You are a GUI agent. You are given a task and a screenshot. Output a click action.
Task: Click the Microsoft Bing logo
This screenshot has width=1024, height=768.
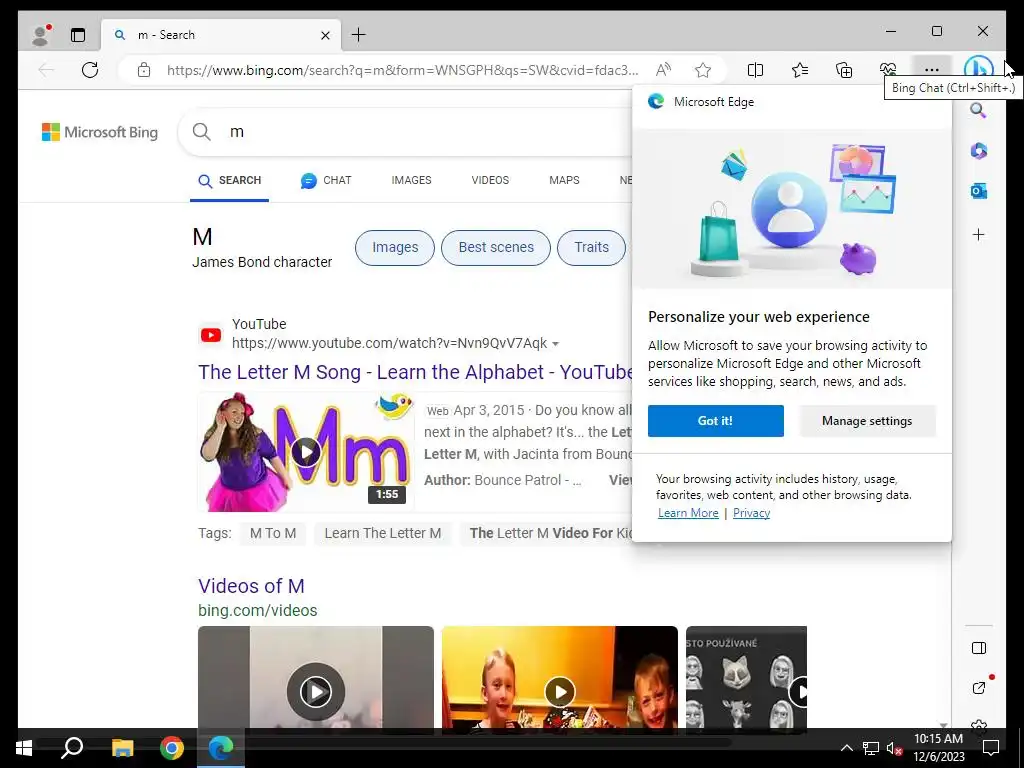tap(100, 132)
